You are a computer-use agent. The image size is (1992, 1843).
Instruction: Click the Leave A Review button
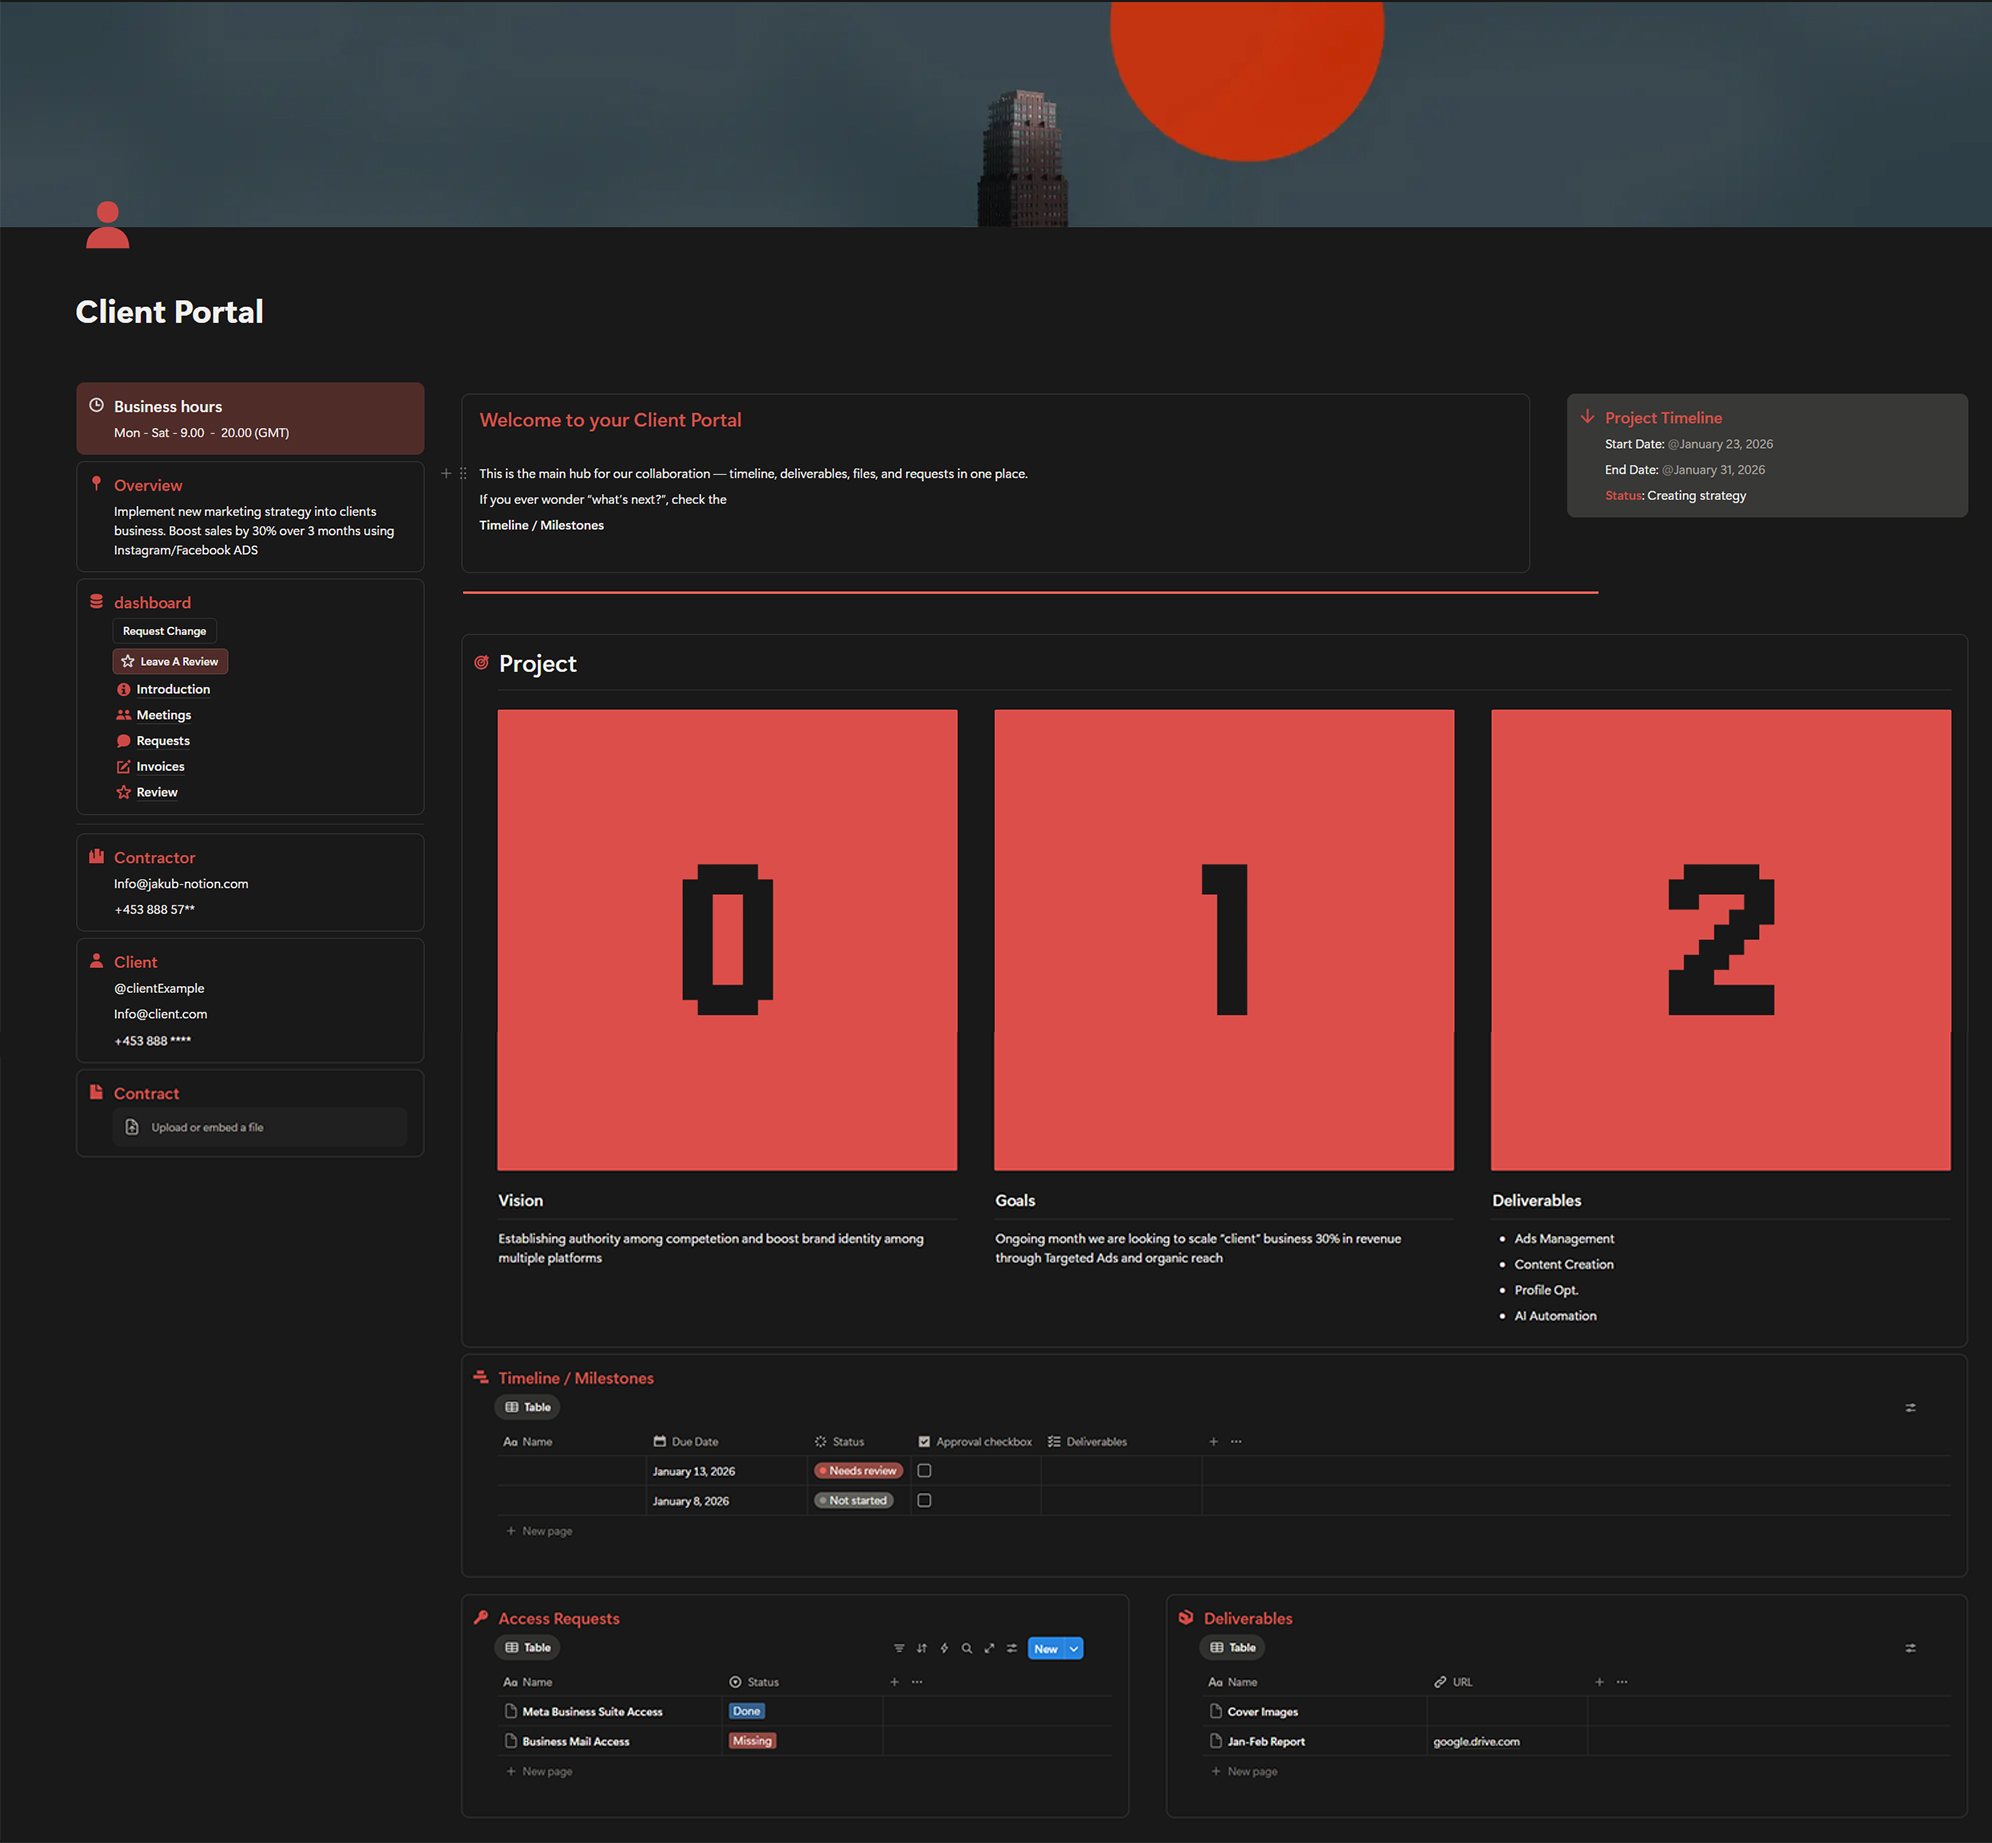click(170, 662)
